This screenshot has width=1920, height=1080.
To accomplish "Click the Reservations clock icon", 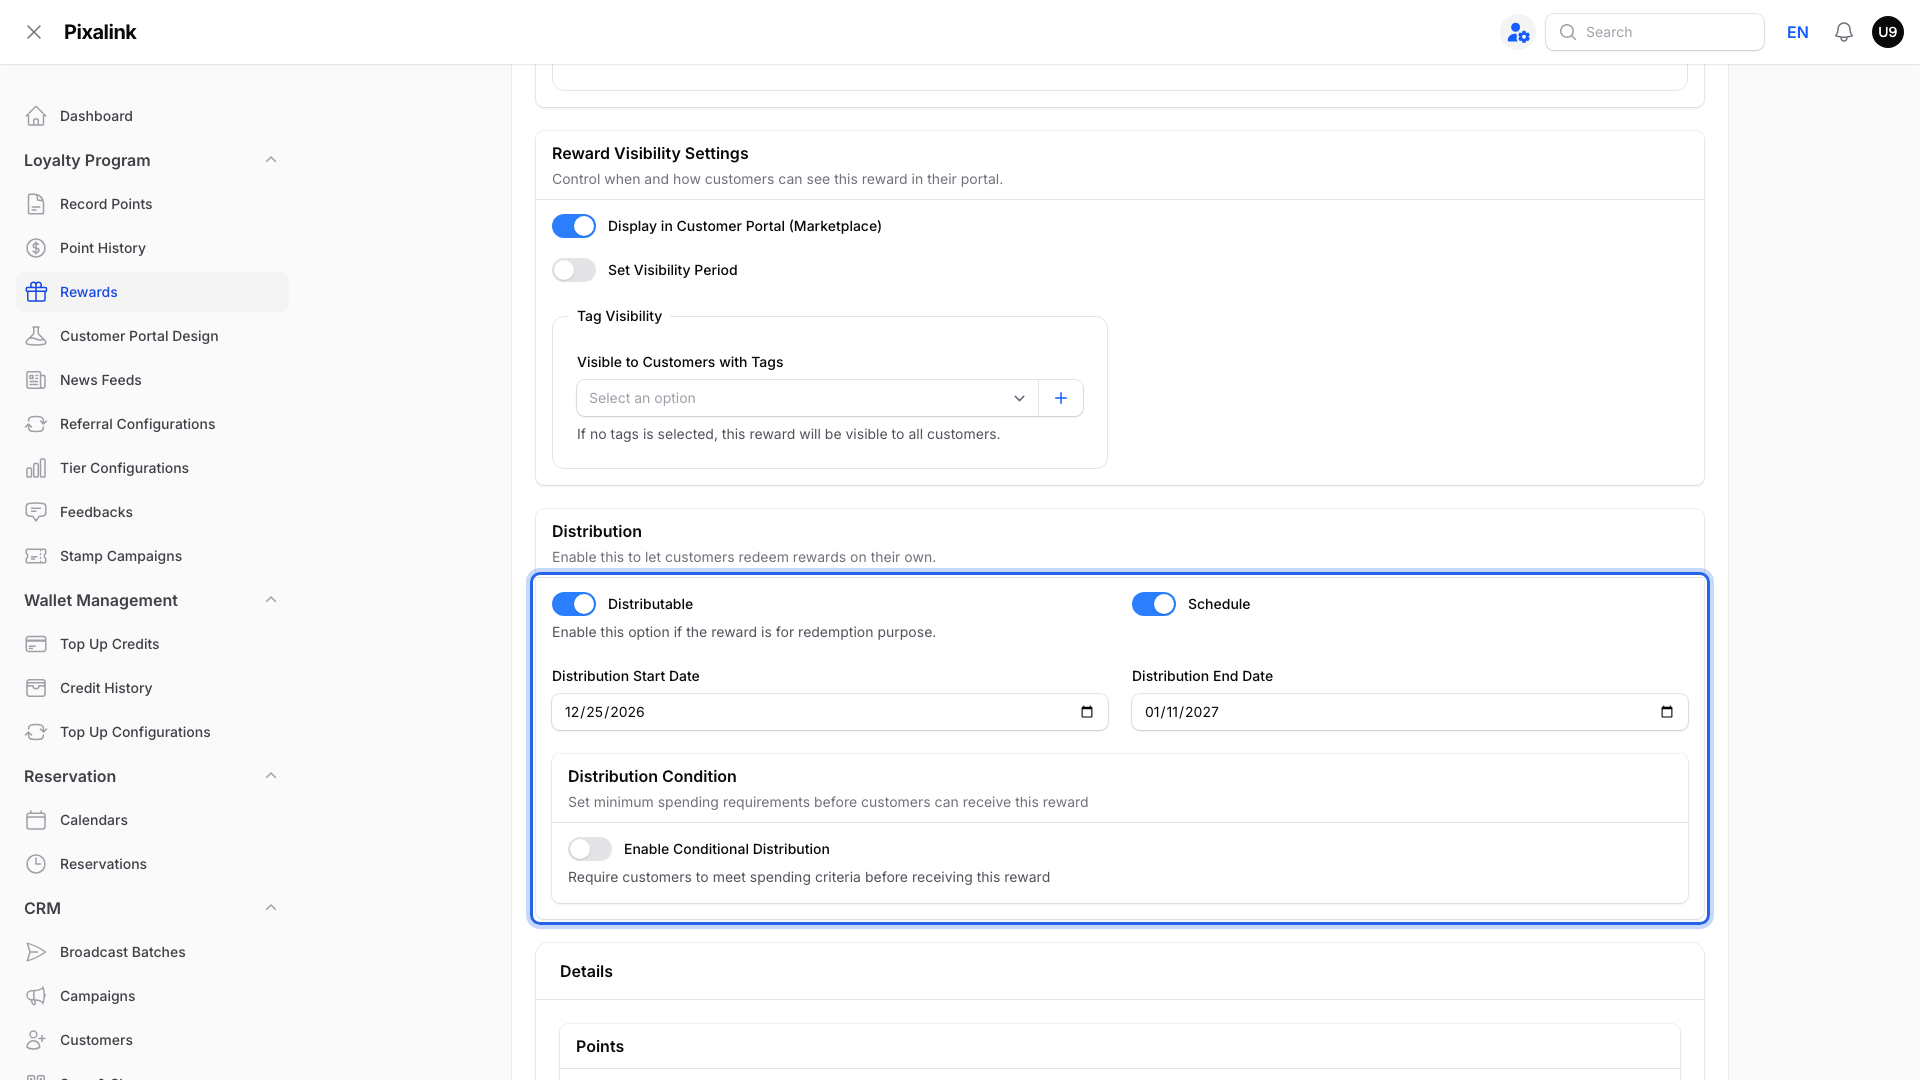I will (x=36, y=864).
